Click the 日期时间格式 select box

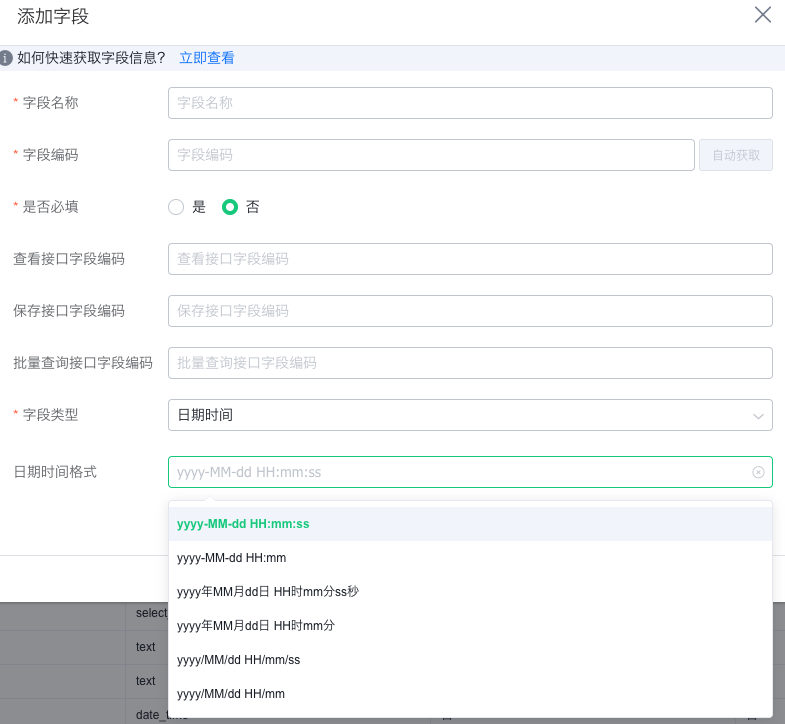(x=470, y=472)
